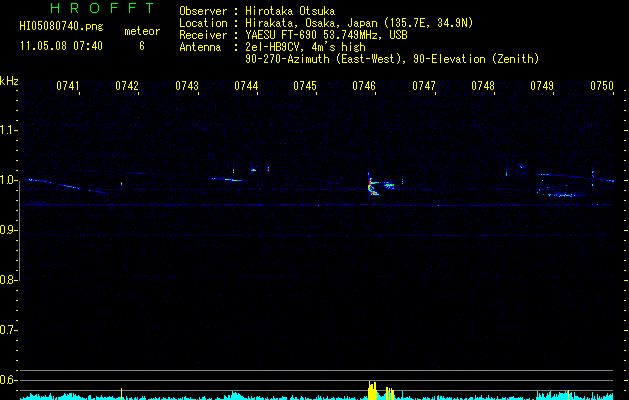Click the 0741 time marker
Screen dimensions: 629x400
pyautogui.click(x=68, y=86)
